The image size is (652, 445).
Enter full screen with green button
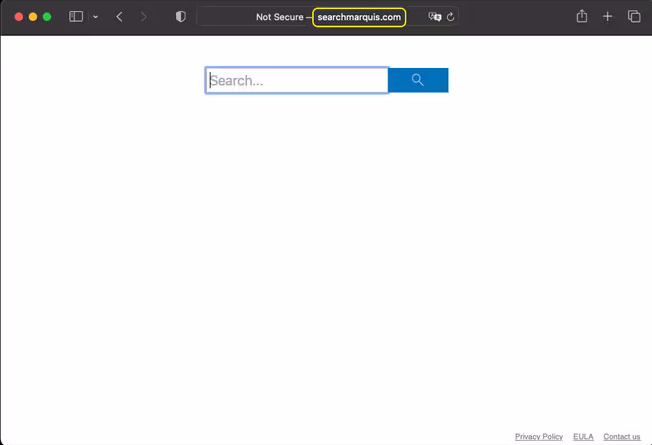[47, 17]
